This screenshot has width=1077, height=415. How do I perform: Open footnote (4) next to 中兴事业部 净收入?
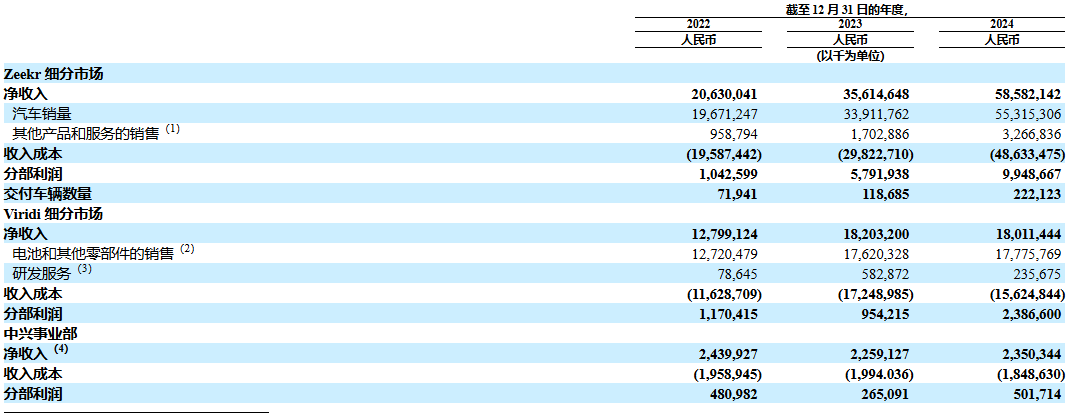62,349
